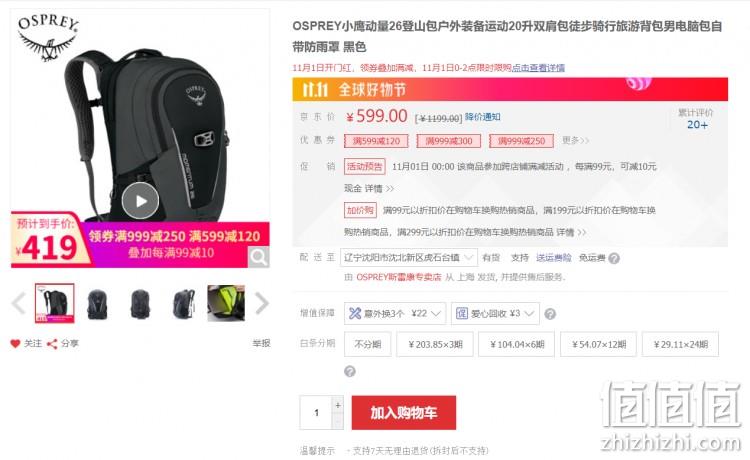This screenshot has width=750, height=460.
Task: Expand 意外换3个 ¥22 protection dropdown
Action: pos(395,314)
